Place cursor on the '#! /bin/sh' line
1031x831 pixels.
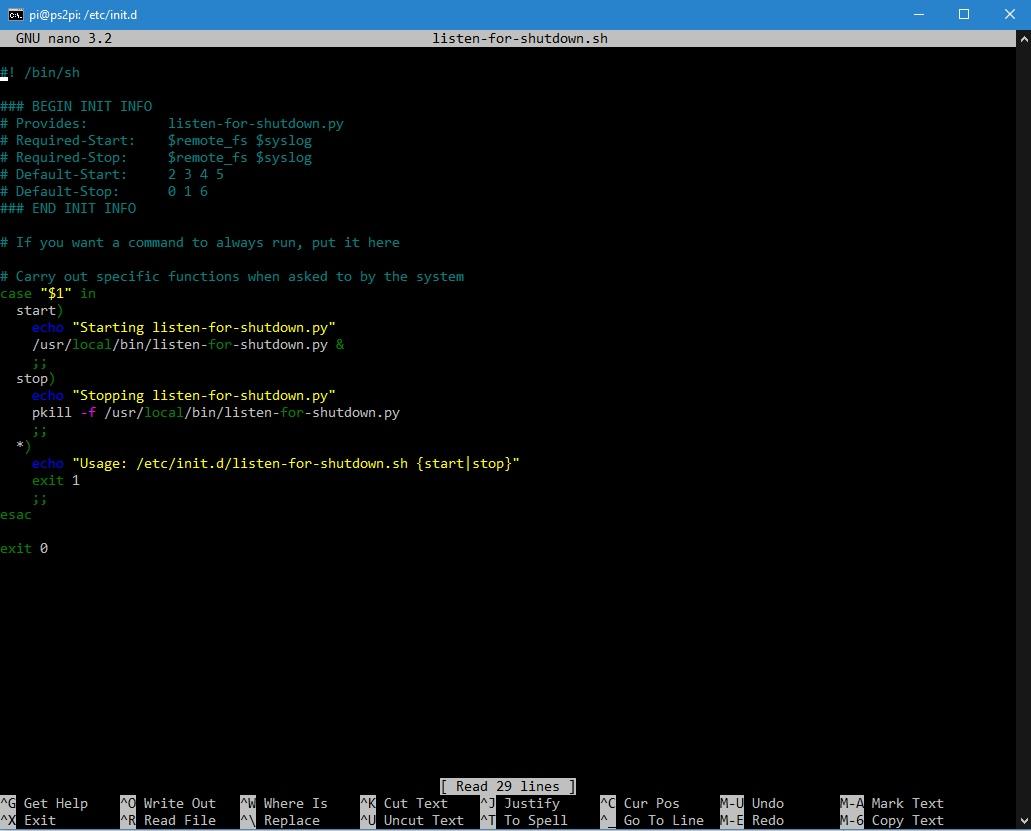40,72
